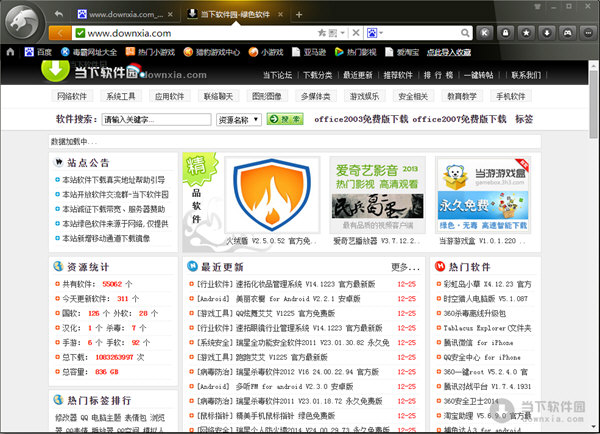Click 更多... in 最近更新 section

tap(405, 267)
